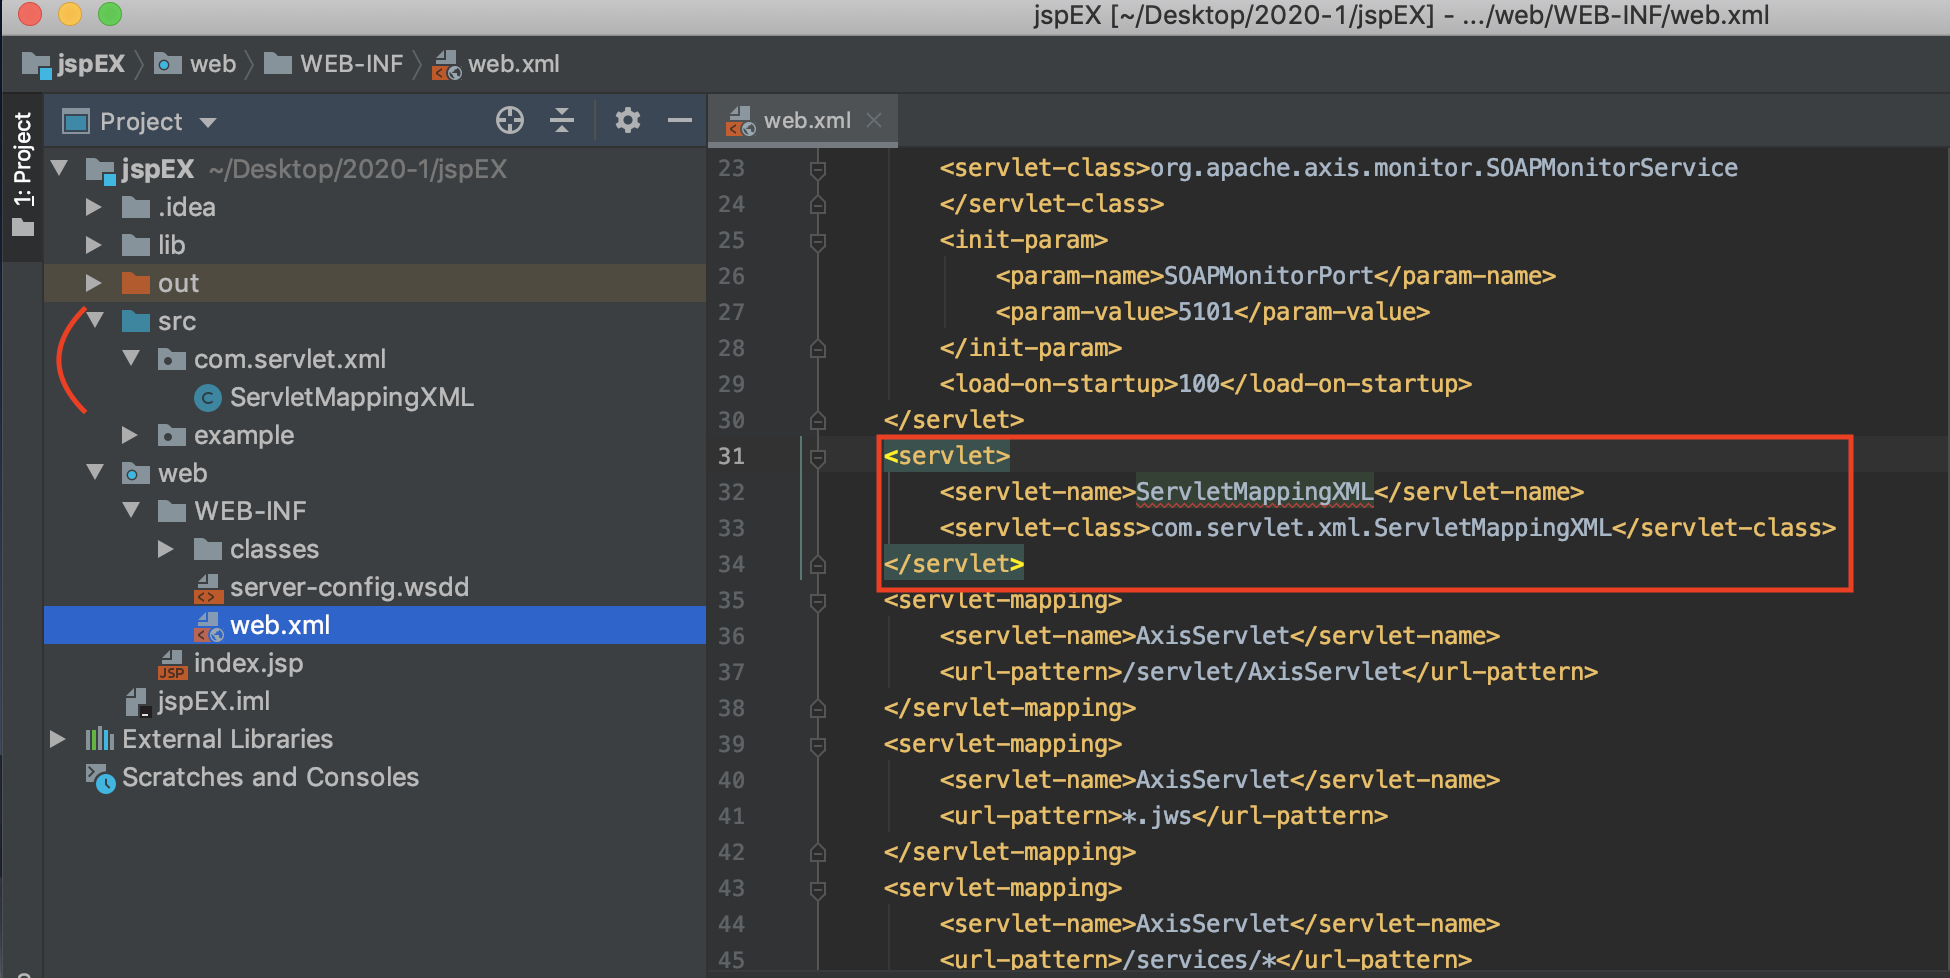Click the out folder icon

coord(135,283)
